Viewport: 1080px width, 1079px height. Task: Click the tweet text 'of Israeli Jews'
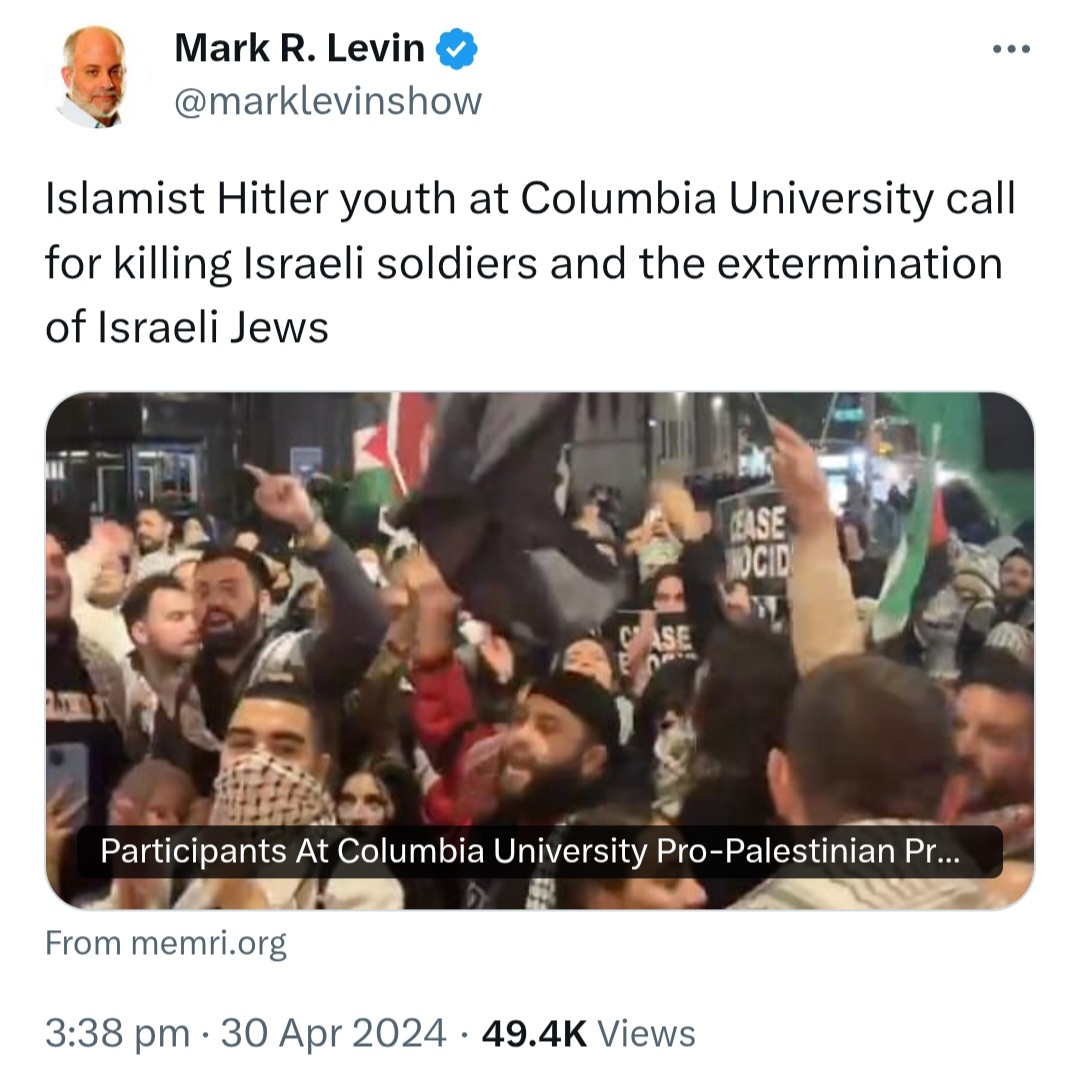187,328
